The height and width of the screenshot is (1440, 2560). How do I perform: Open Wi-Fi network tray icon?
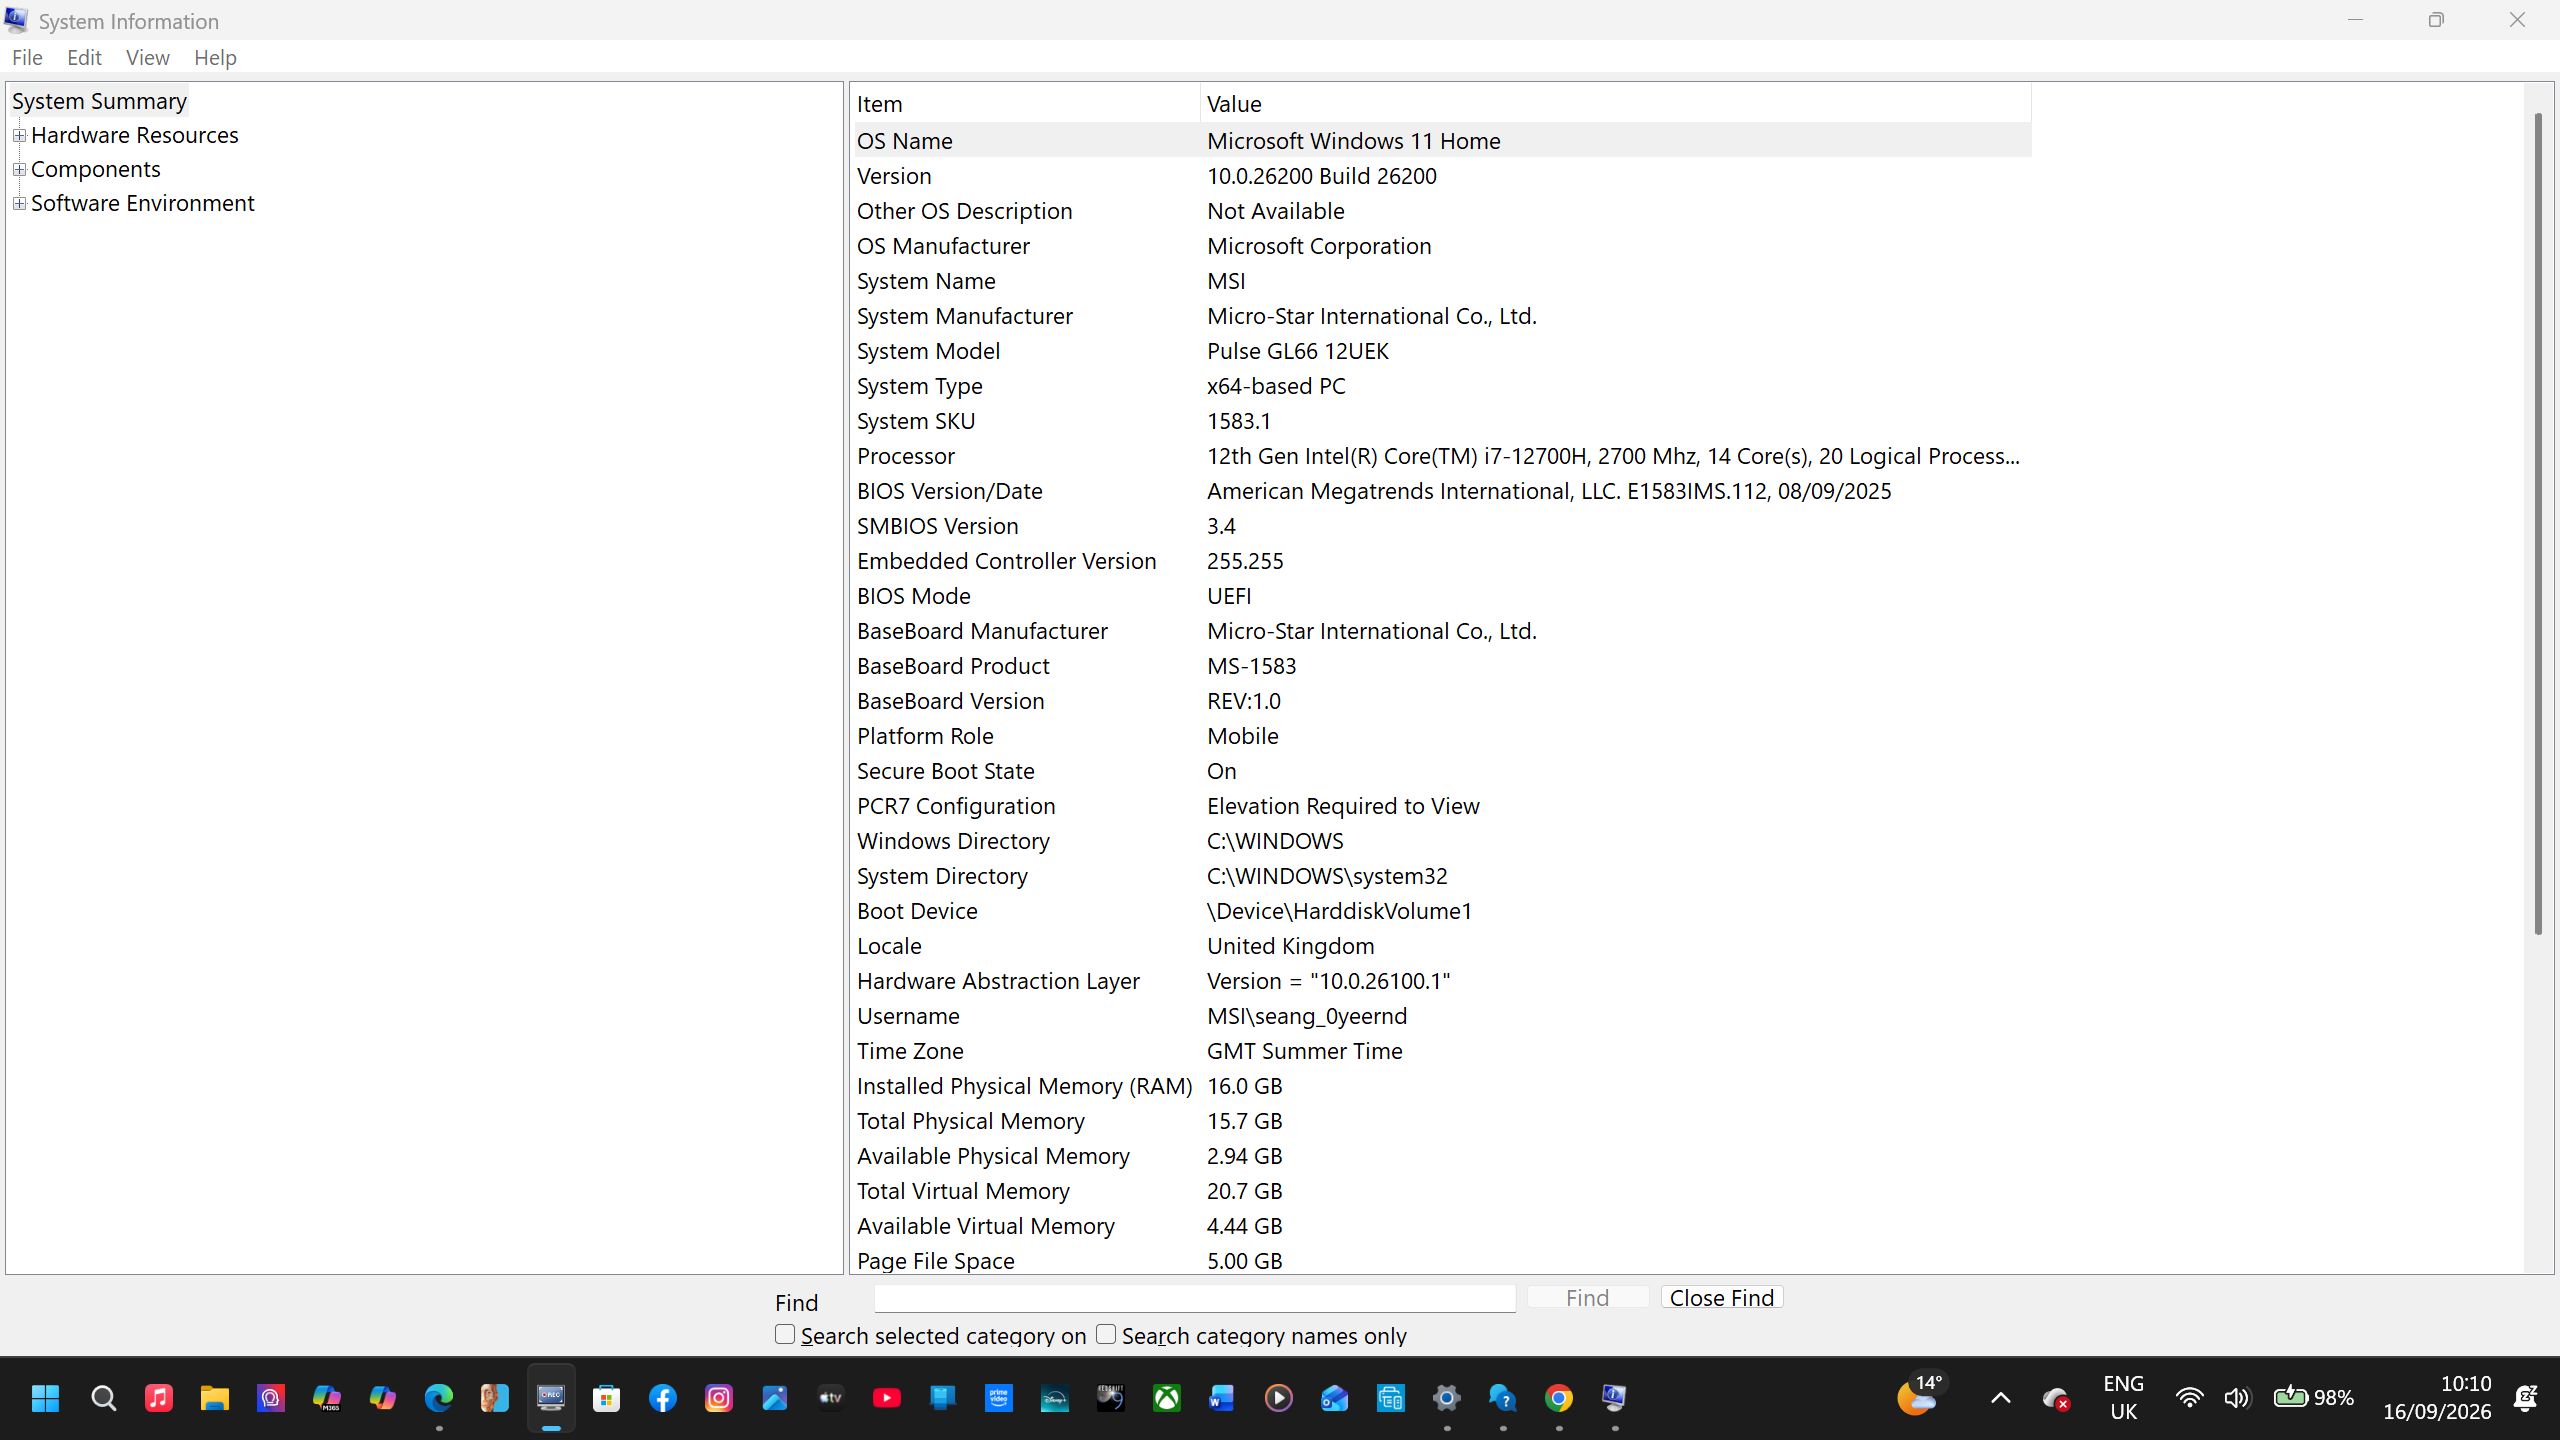pos(2189,1398)
